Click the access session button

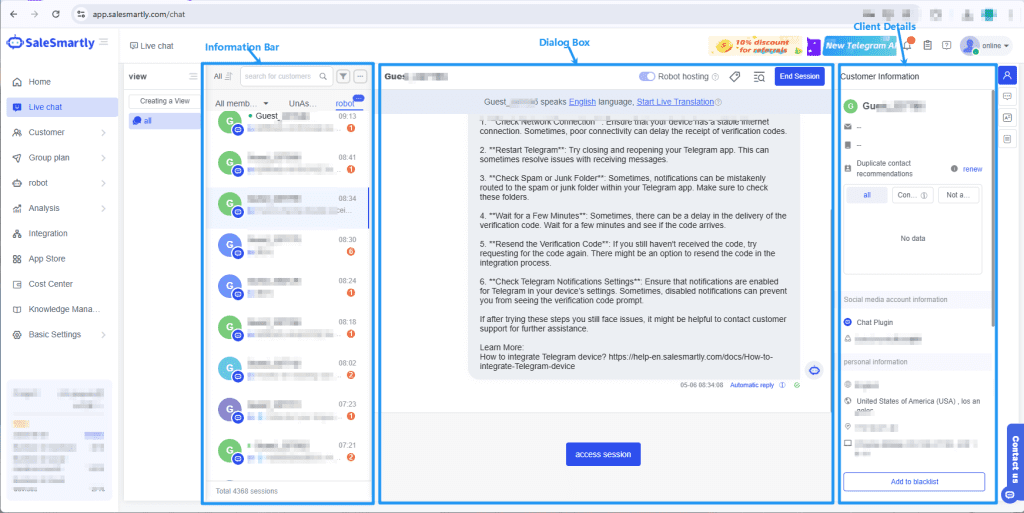click(603, 454)
